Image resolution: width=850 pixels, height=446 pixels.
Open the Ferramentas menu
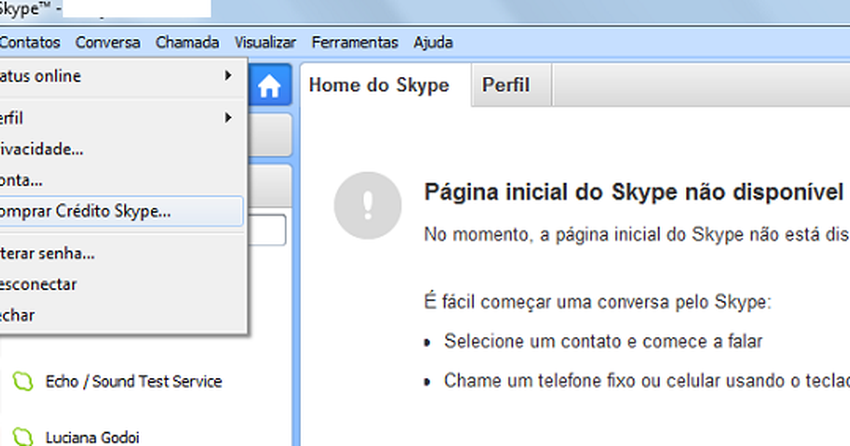355,42
